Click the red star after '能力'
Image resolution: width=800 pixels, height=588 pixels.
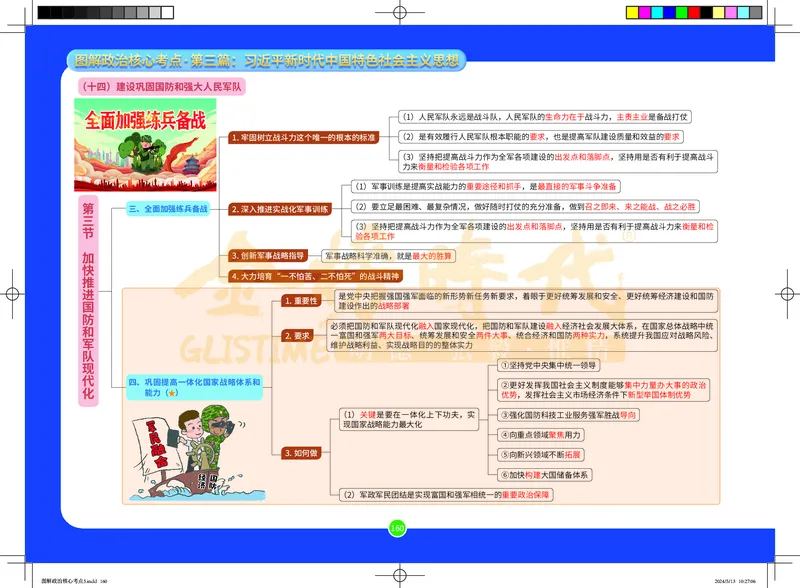pyautogui.click(x=172, y=394)
